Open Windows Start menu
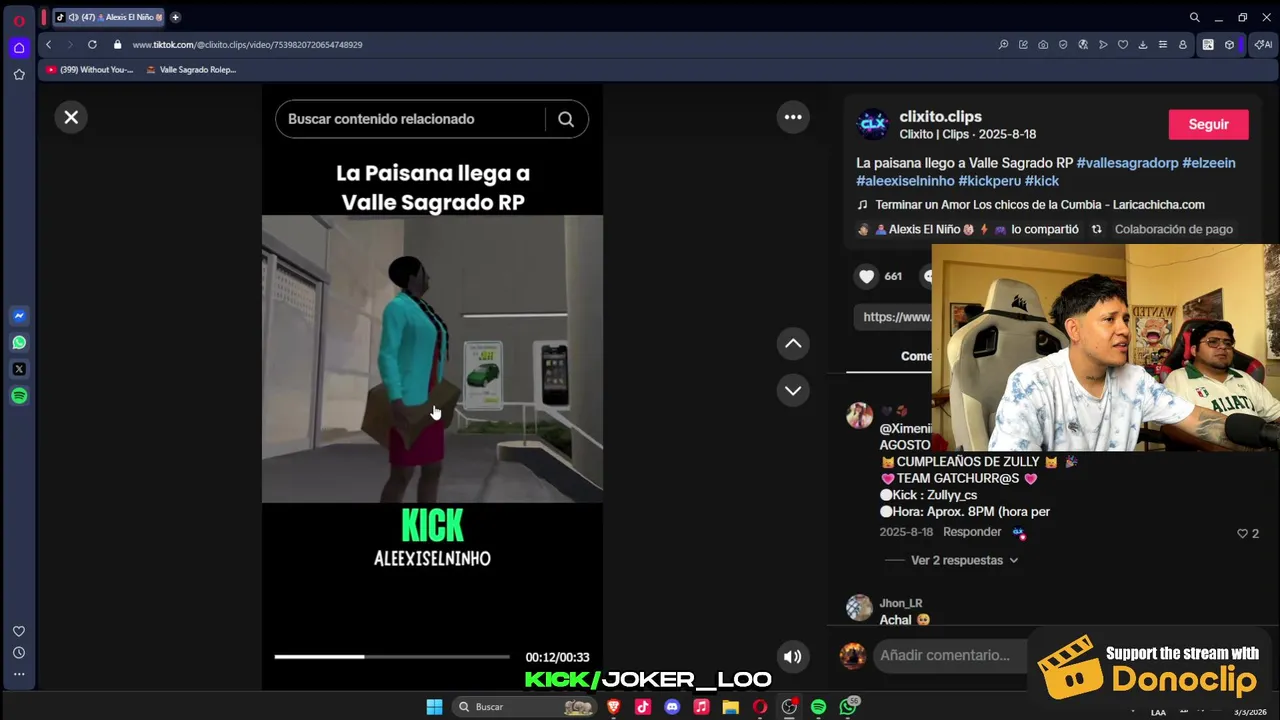This screenshot has width=1280, height=720. point(434,707)
